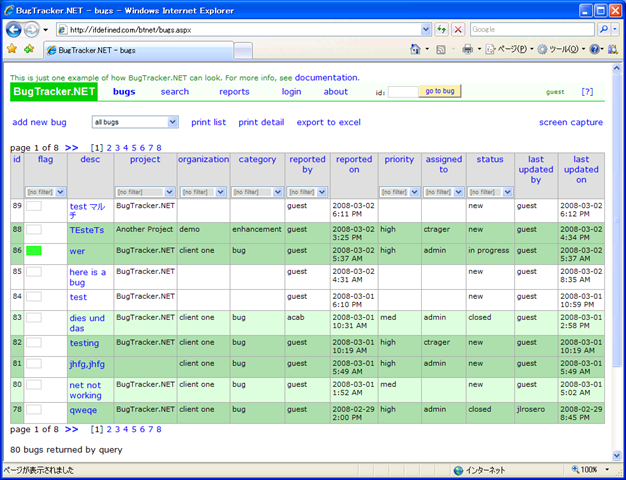This screenshot has height=480, width=626.
Task: Open the Tools (ツール) menu
Action: pos(561,50)
